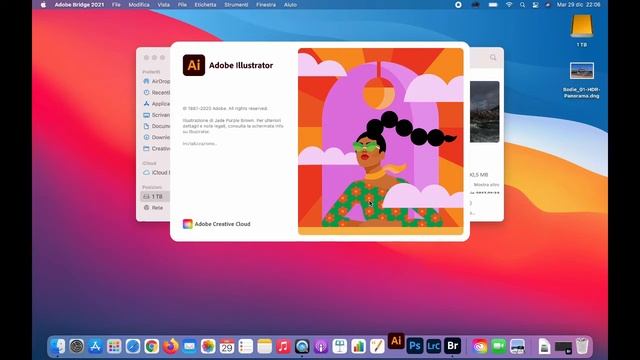Launch Keynote from the Dock
This screenshot has height=360, width=640.
point(340,347)
